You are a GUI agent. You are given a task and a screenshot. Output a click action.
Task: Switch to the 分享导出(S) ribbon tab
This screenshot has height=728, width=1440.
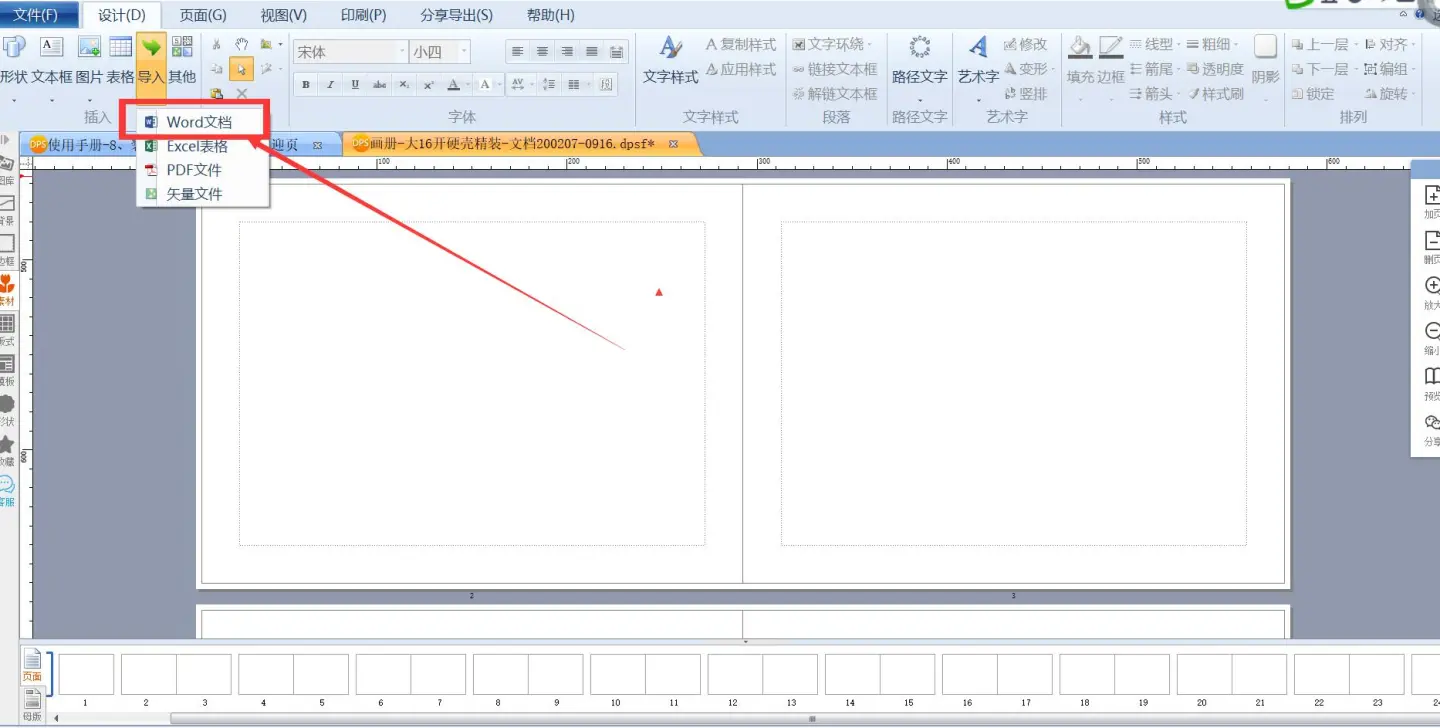(x=456, y=15)
